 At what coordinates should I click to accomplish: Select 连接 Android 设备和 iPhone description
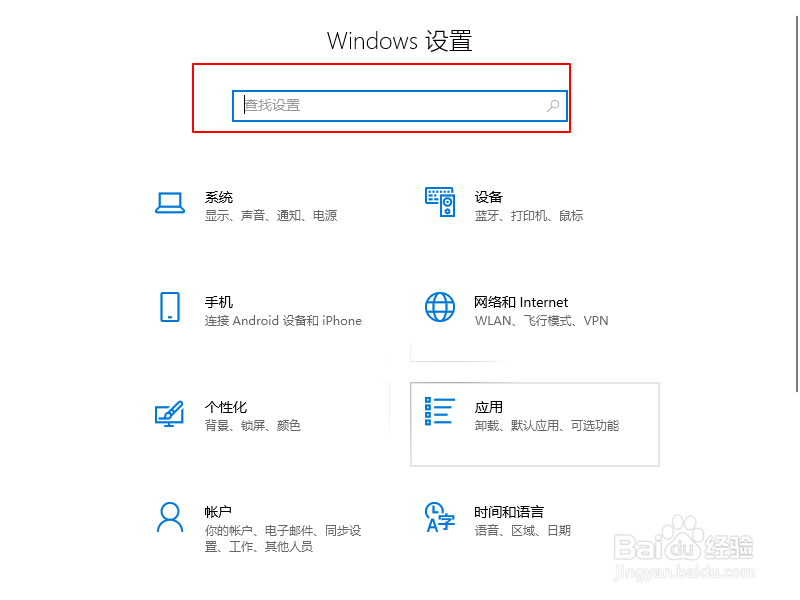[x=283, y=321]
